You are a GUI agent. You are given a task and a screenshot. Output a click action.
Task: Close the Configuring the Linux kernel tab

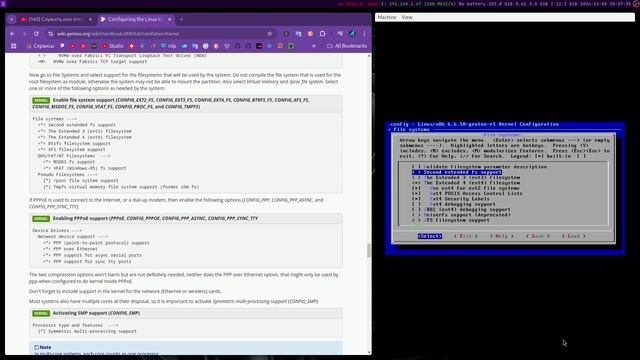coord(170,19)
